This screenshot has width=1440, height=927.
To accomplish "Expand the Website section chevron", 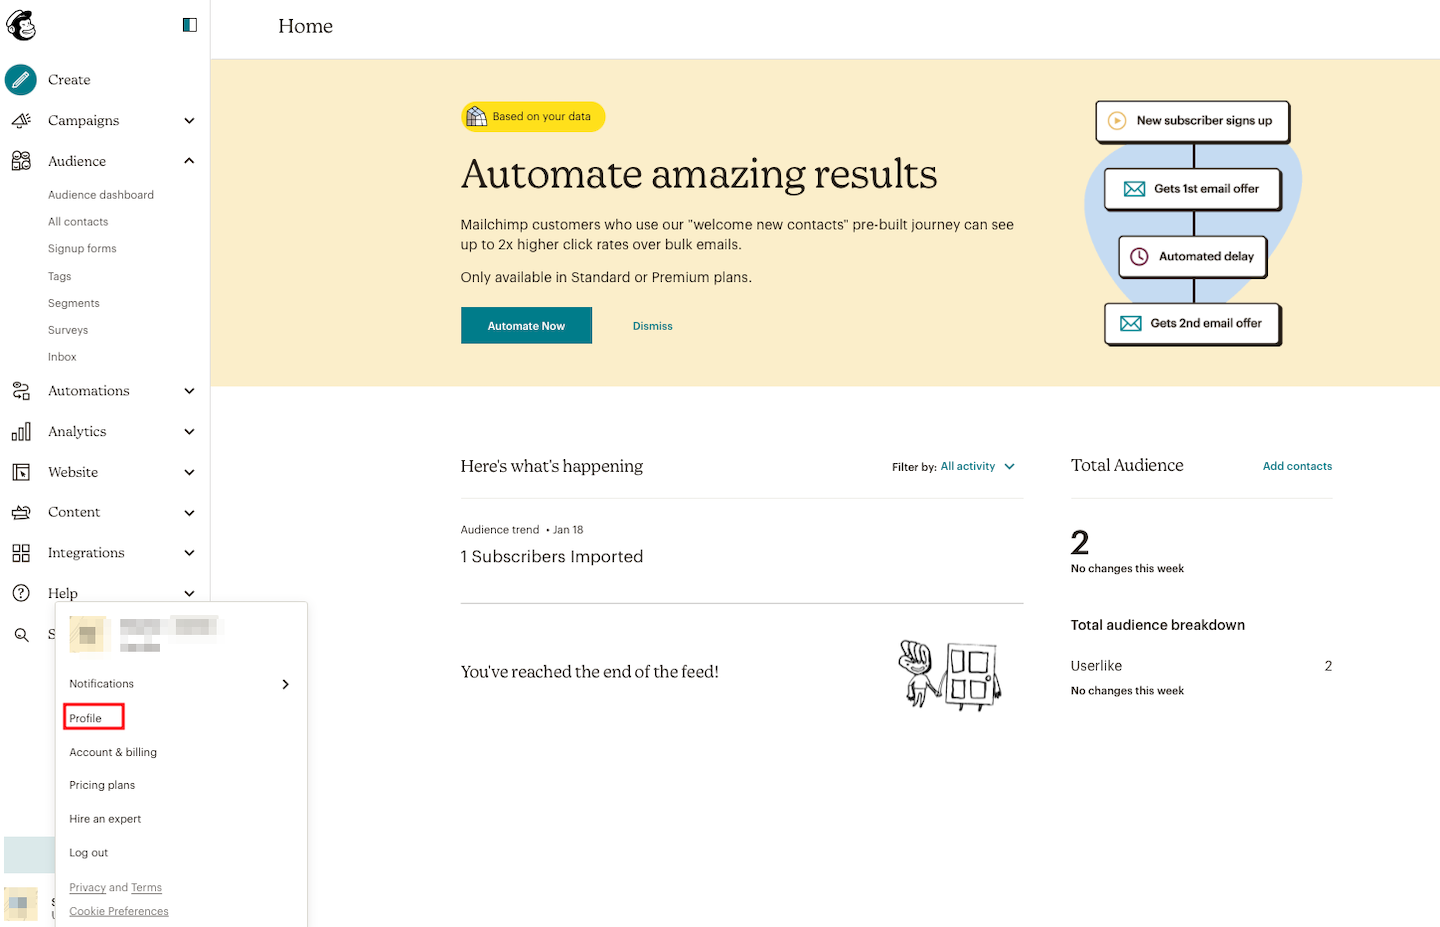I will click(189, 472).
